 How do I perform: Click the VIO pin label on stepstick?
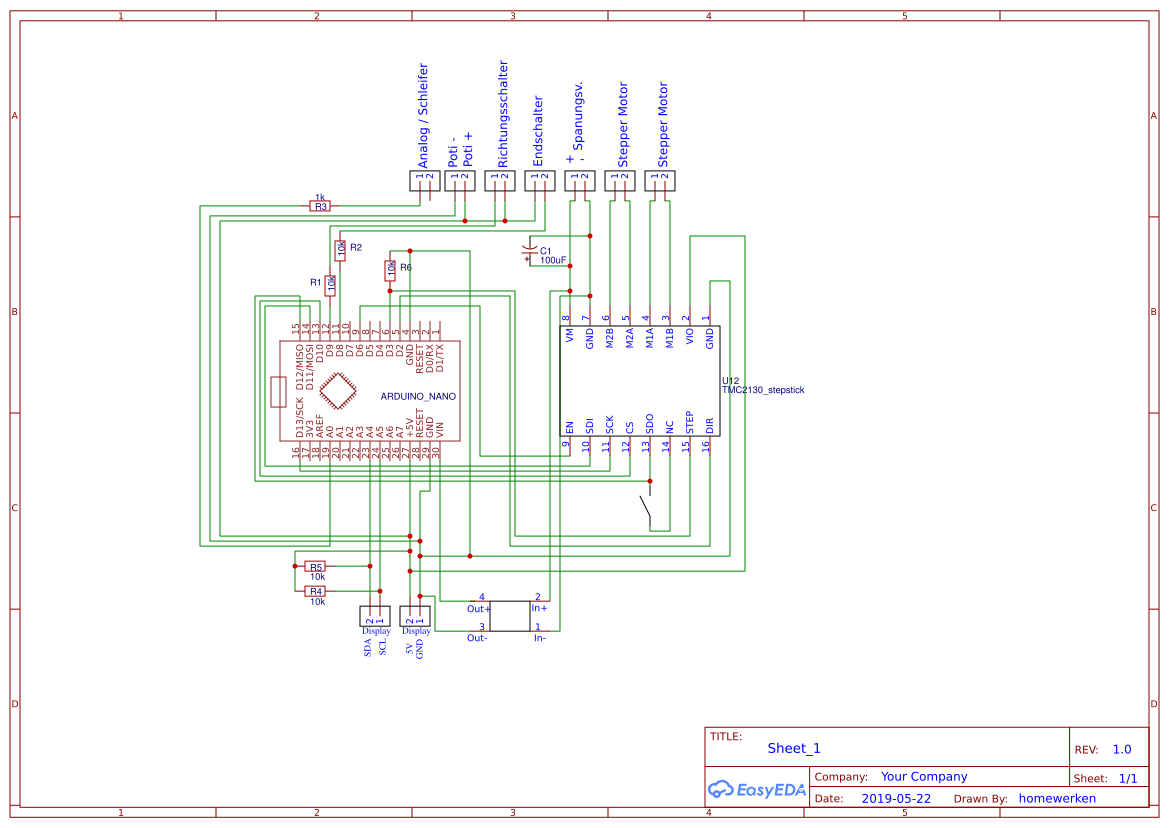(689, 336)
